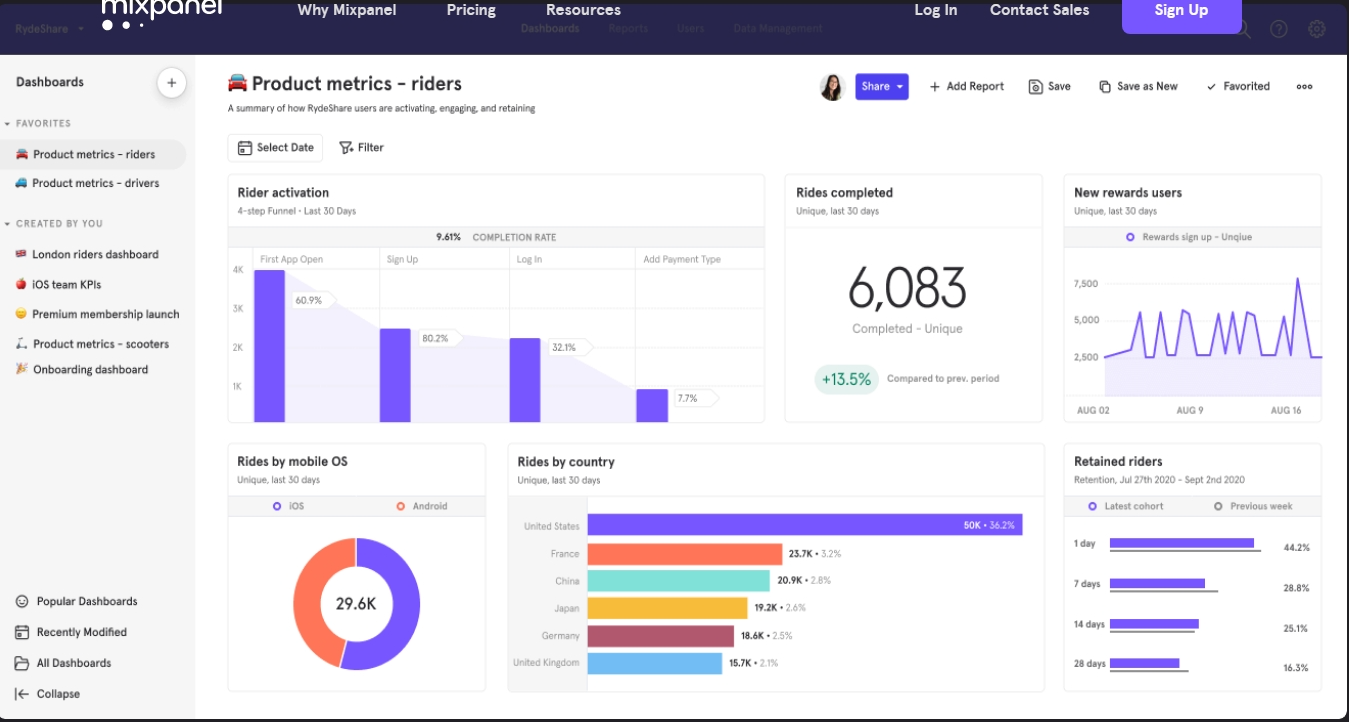This screenshot has width=1349, height=722.
Task: Toggle the iOS legend item
Action: (x=290, y=507)
